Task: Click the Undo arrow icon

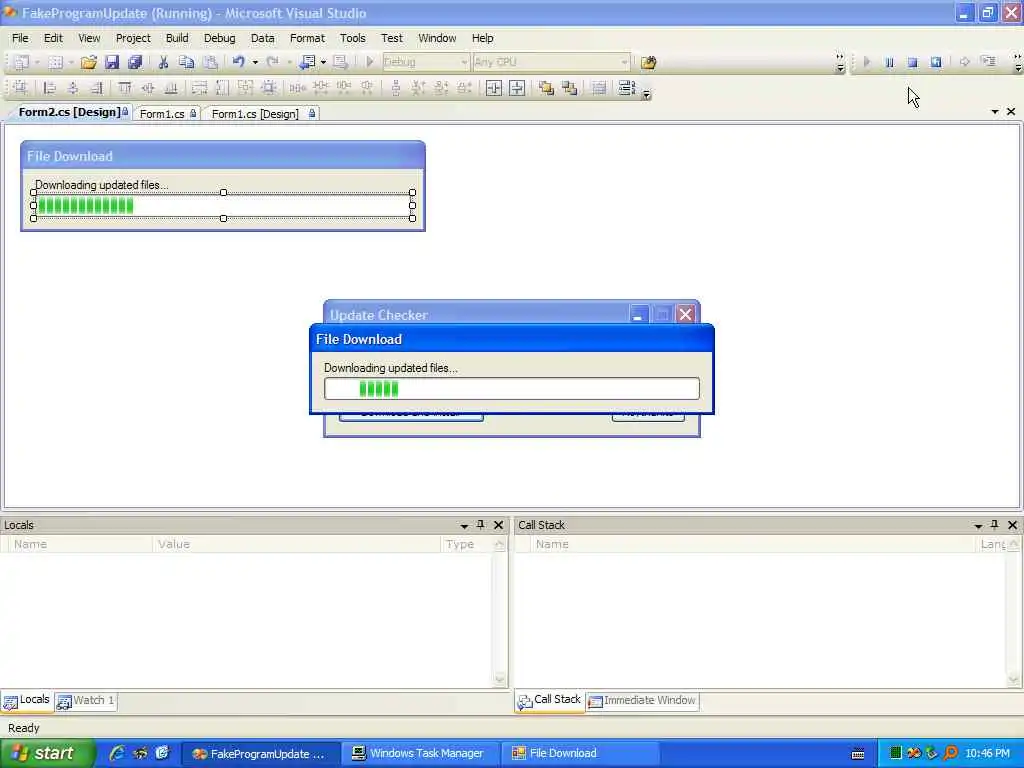Action: point(238,62)
